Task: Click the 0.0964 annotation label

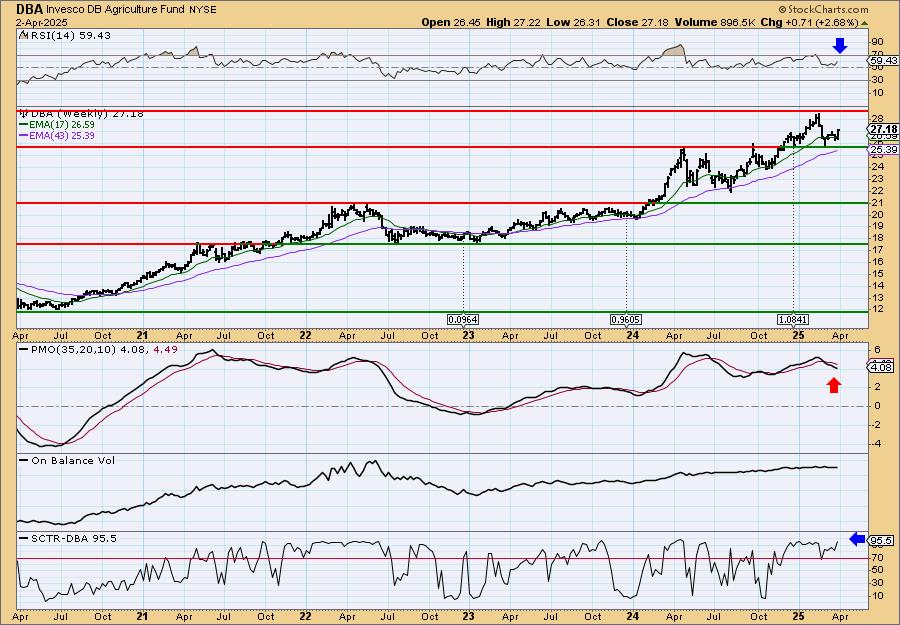Action: pos(463,320)
